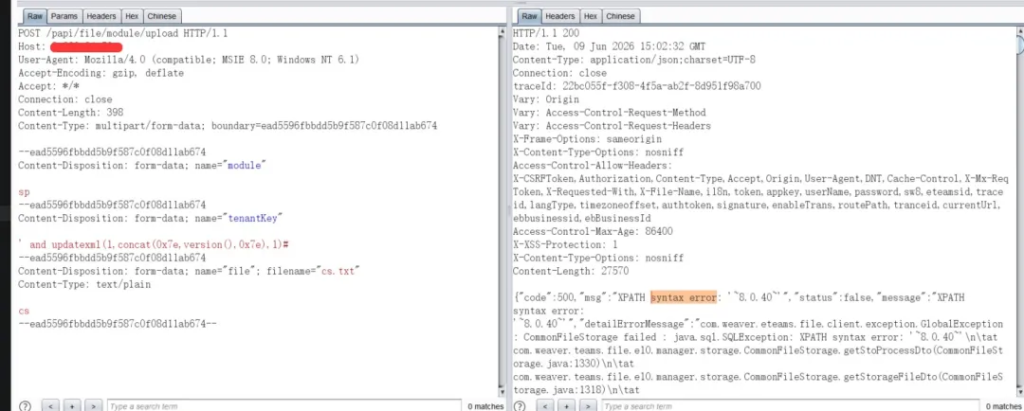Open the request Chinese tab
This screenshot has width=1024, height=411.
(x=162, y=16)
